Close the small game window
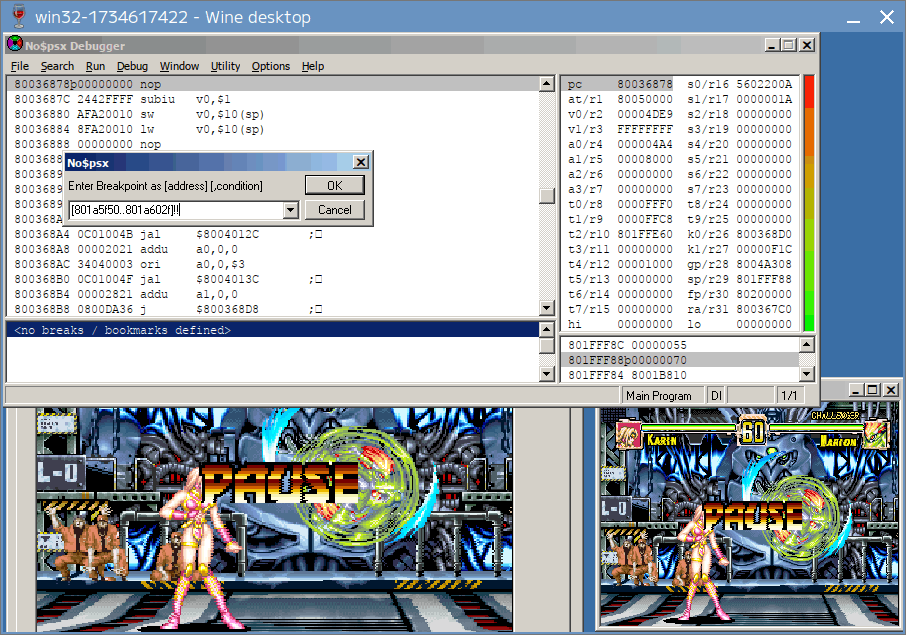 (891, 390)
